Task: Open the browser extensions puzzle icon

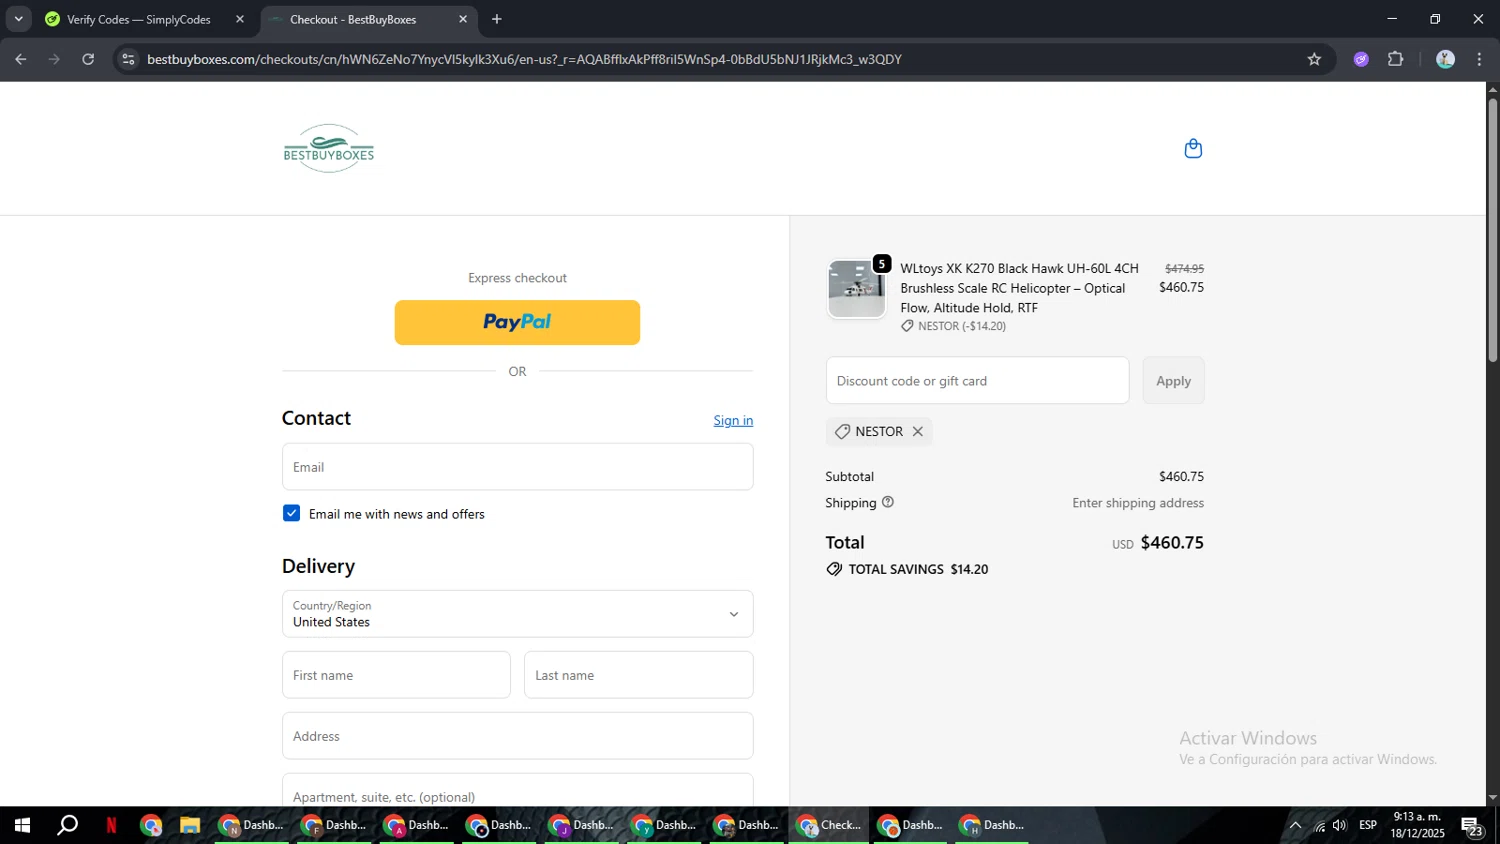Action: click(x=1396, y=59)
